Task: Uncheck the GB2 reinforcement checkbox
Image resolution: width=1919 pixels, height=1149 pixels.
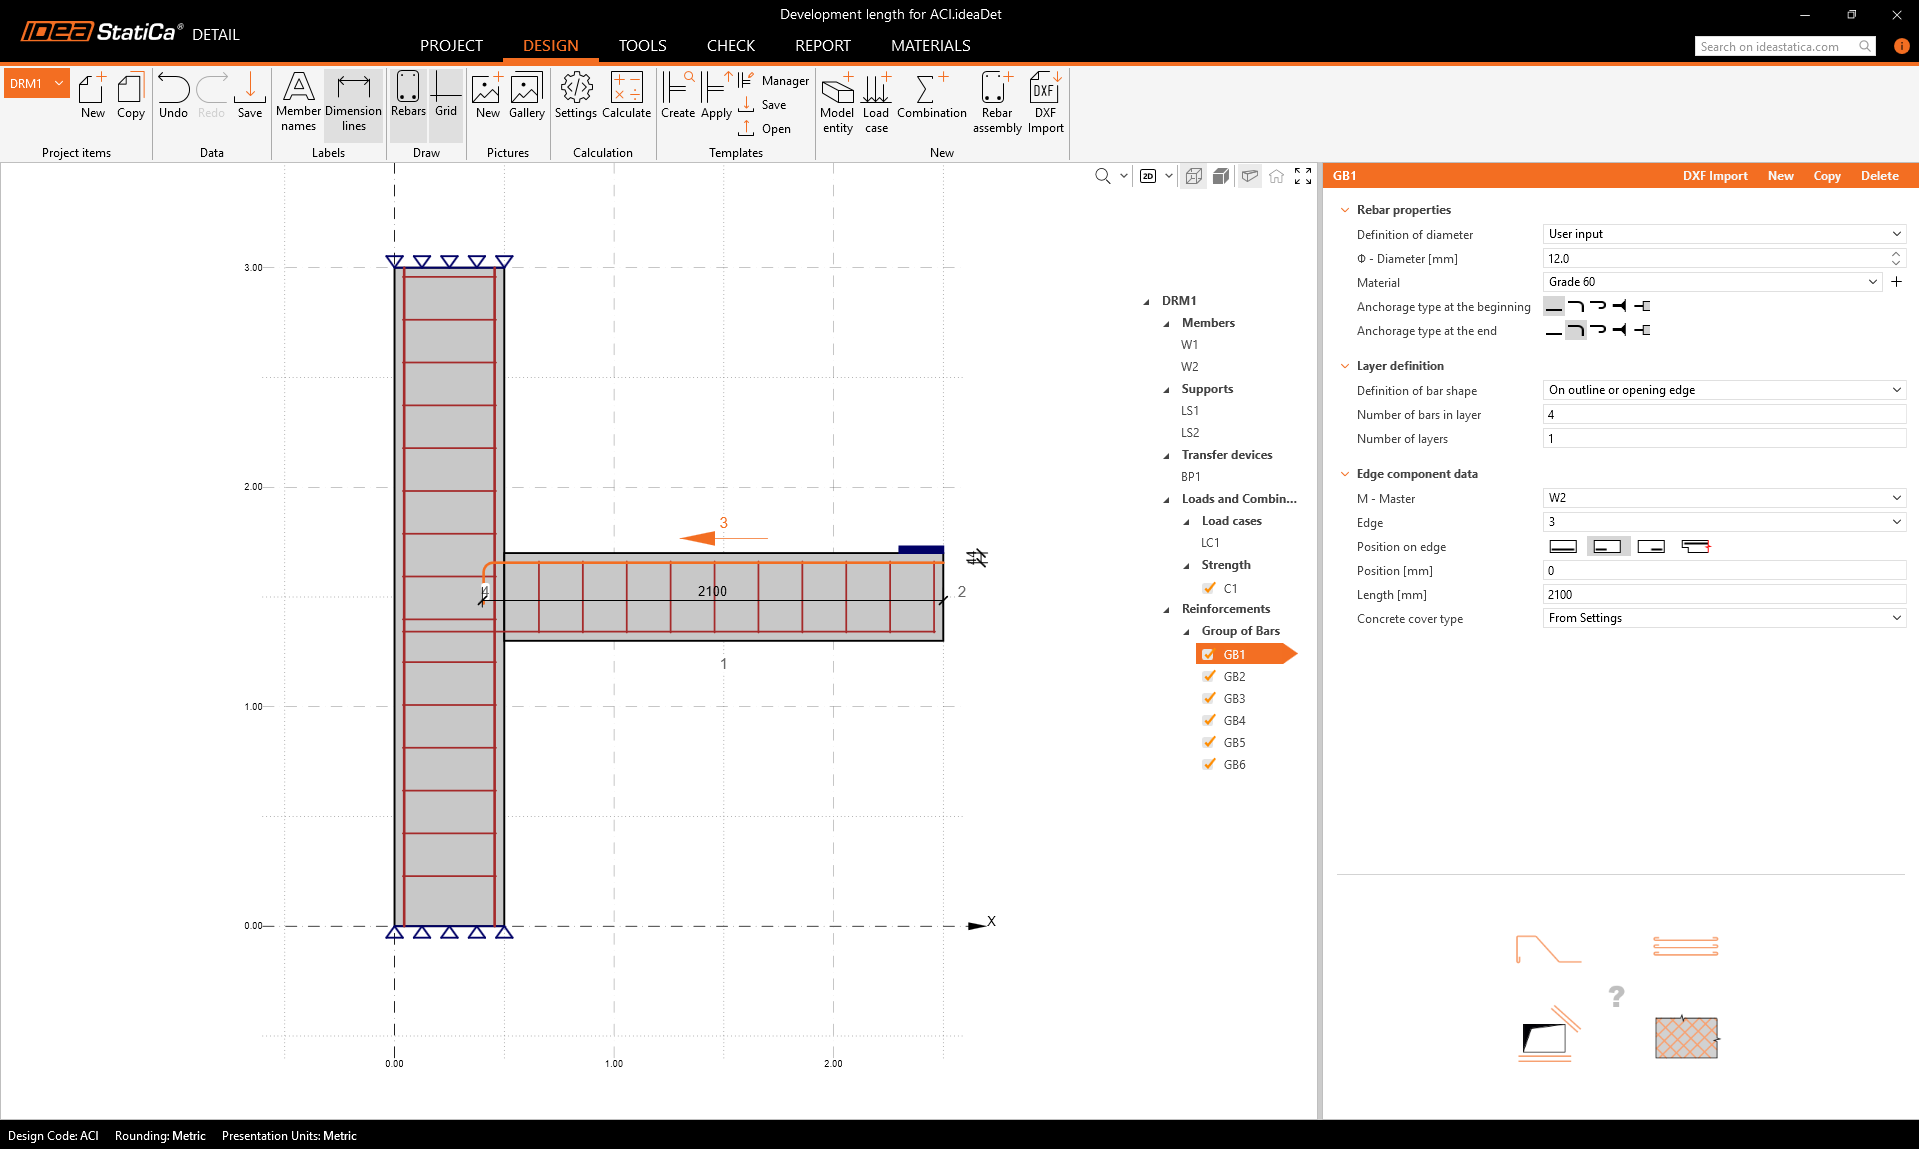Action: click(1209, 677)
